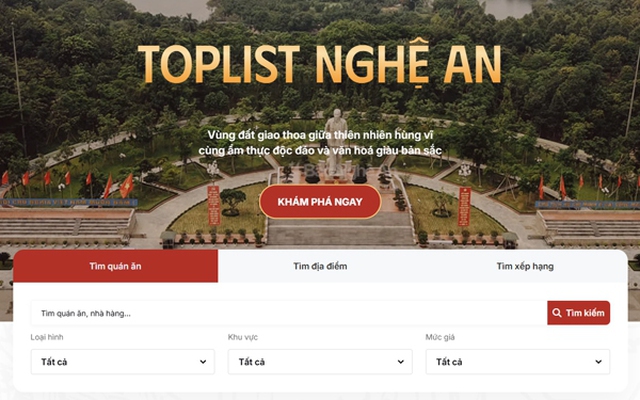Switch to the Tìm địa điểm tab
The height and width of the screenshot is (400, 640).
pos(320,266)
